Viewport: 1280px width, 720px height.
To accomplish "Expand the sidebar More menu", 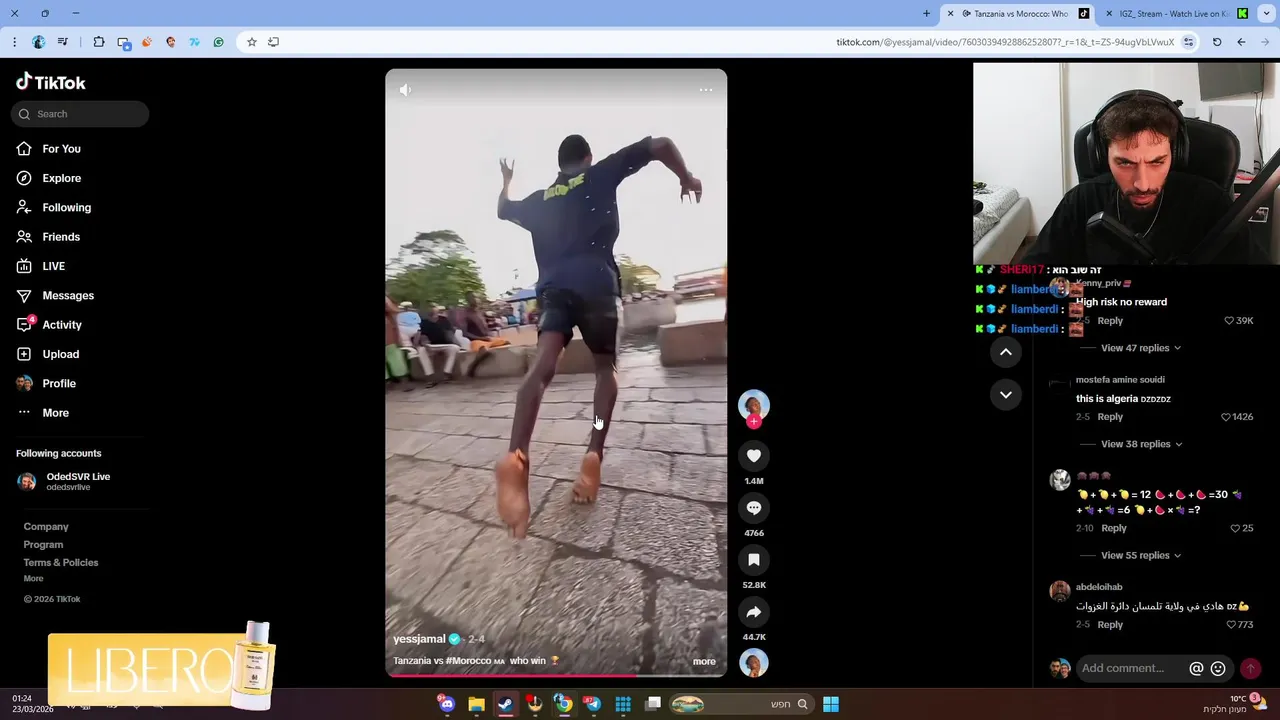I will pos(55,413).
